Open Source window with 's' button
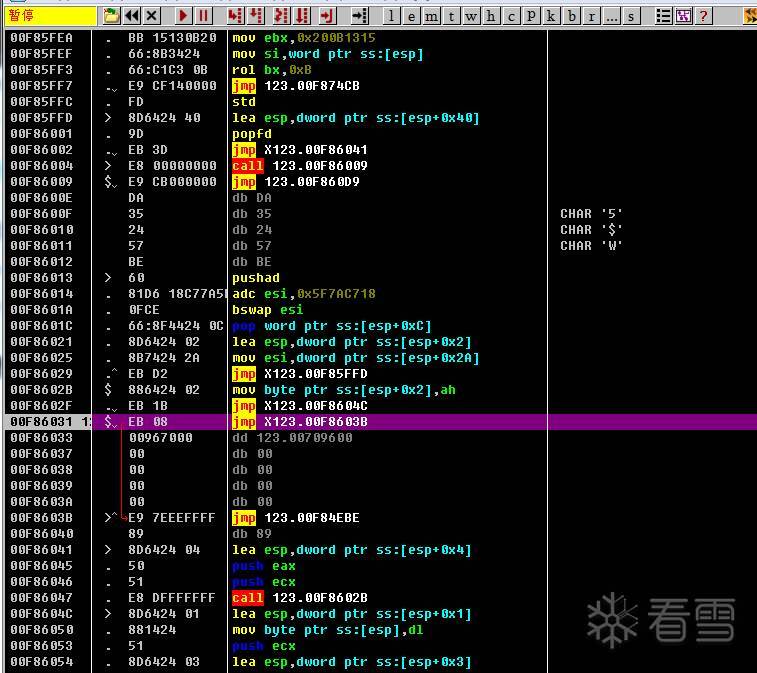This screenshot has width=757, height=673. pos(631,16)
